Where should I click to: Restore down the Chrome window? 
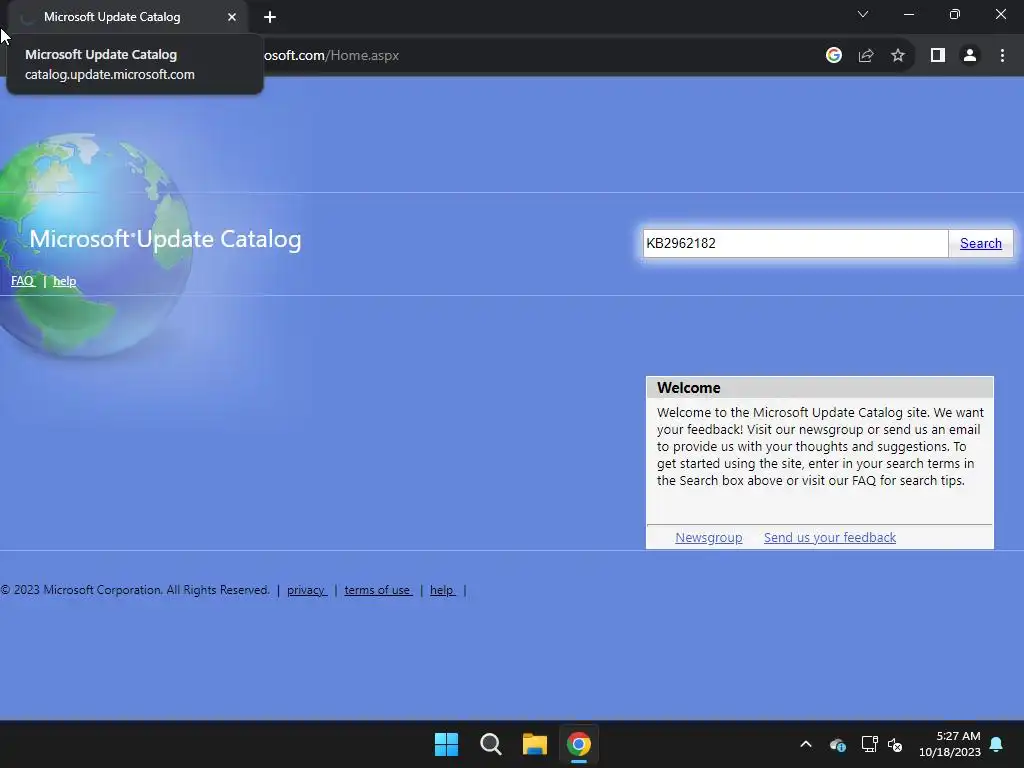(955, 14)
